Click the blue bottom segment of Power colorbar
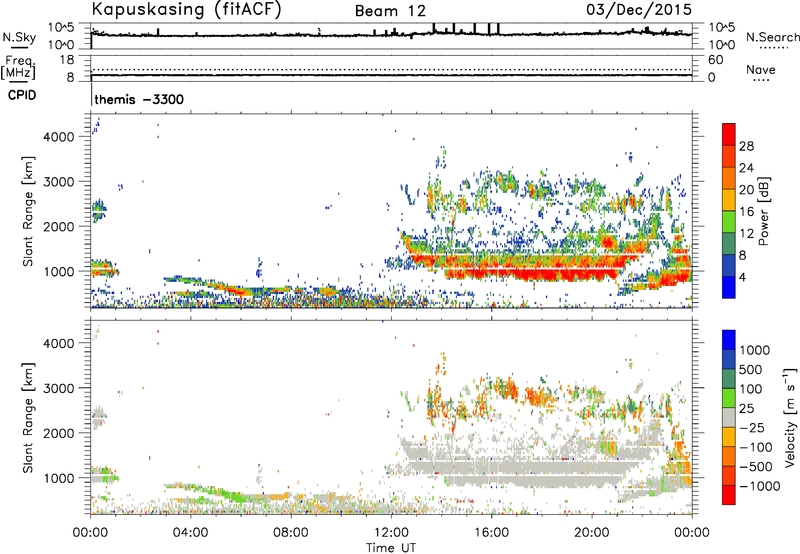 click(x=729, y=287)
